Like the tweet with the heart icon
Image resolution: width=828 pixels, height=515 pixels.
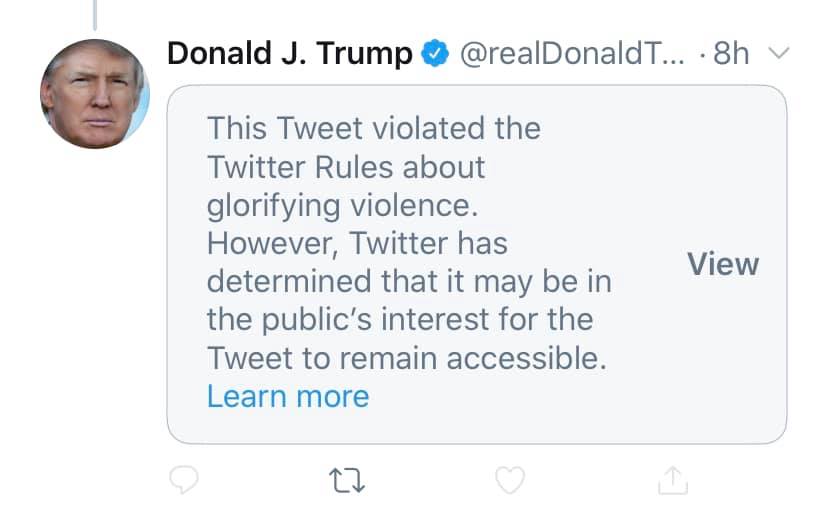(510, 480)
